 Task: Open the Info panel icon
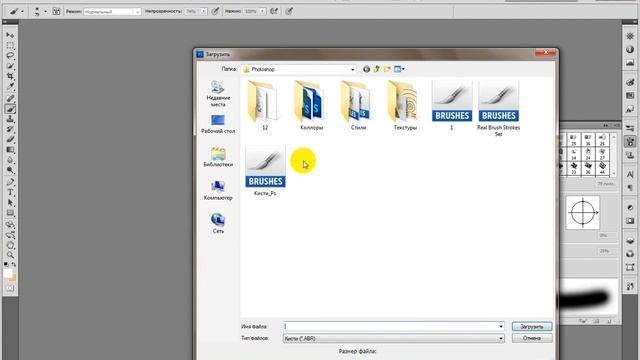tap(630, 50)
